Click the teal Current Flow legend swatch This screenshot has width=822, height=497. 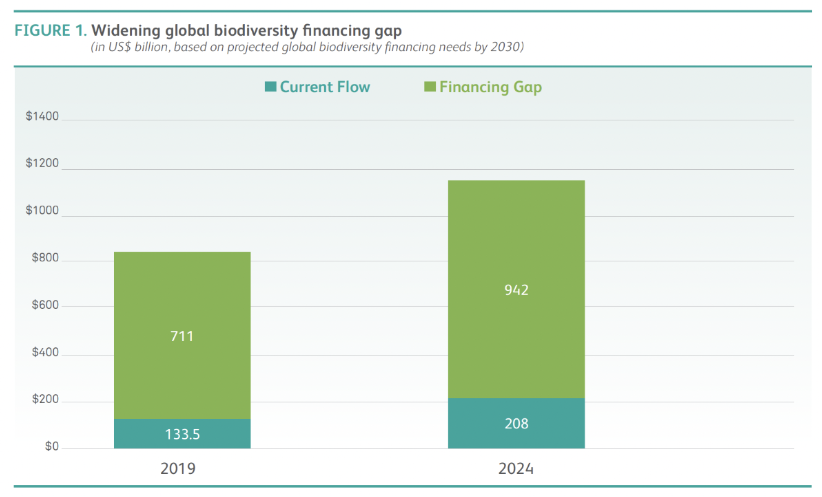(271, 87)
